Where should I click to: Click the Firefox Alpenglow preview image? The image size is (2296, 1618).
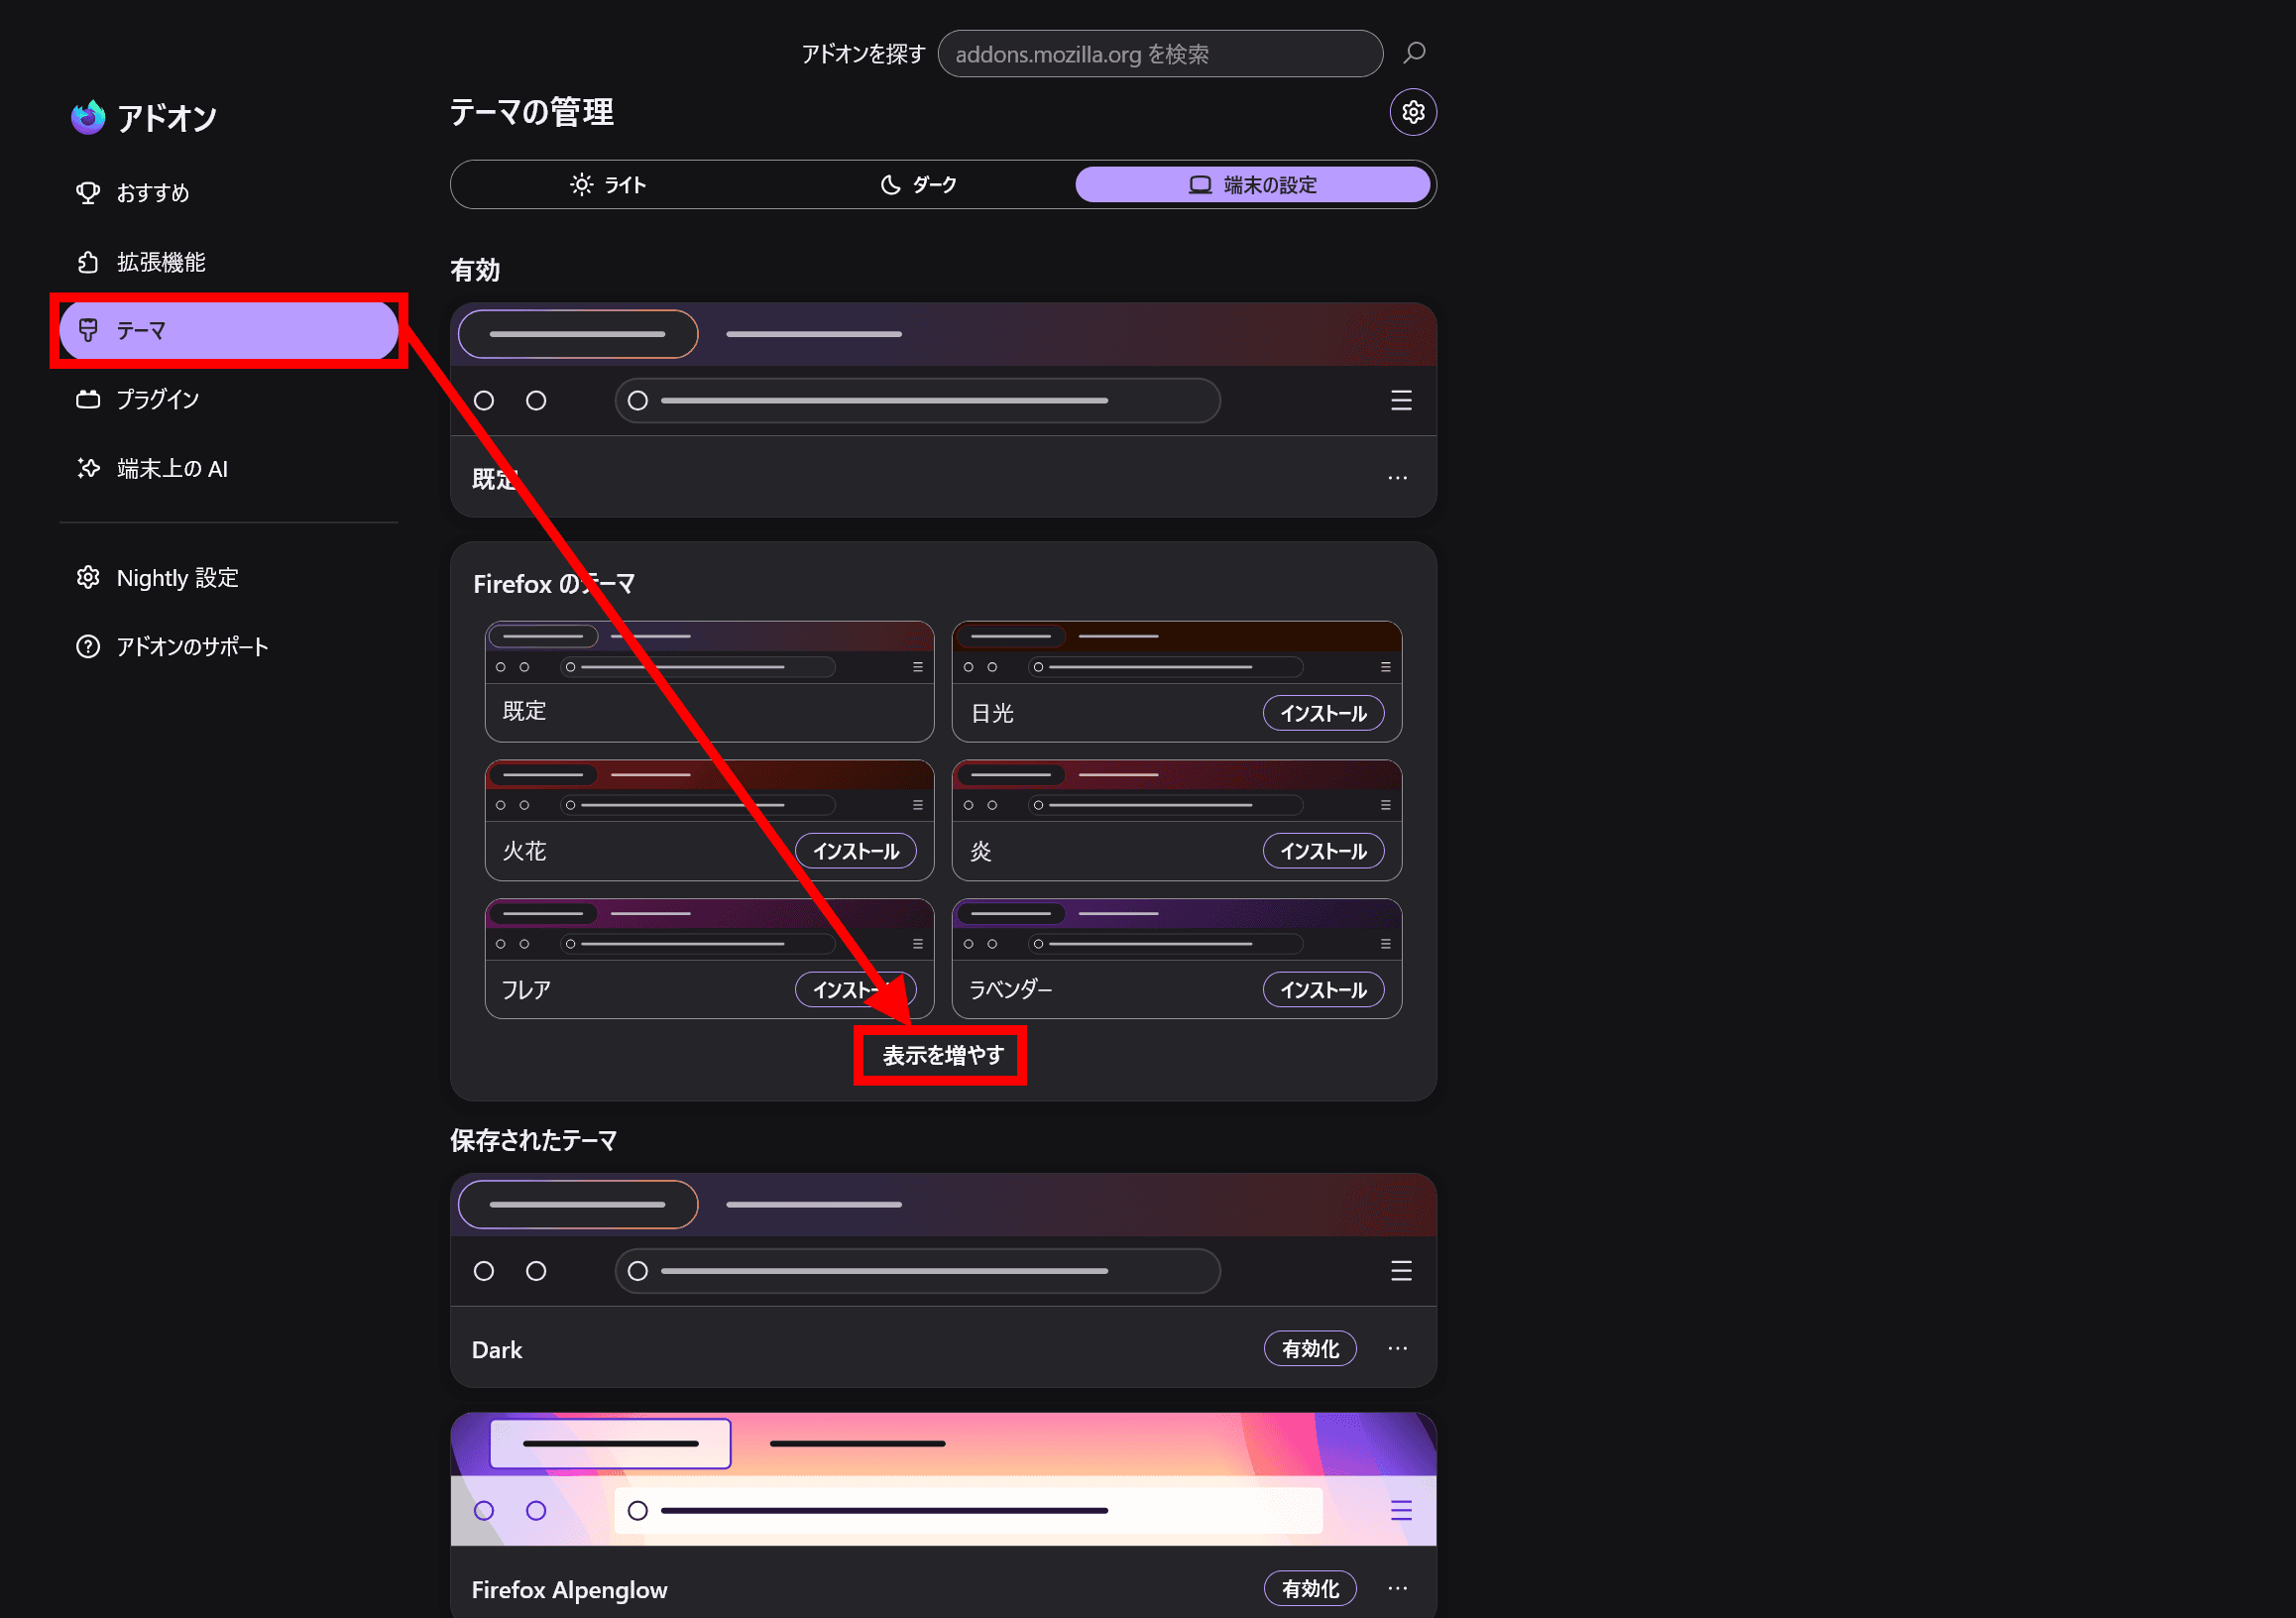943,1479
